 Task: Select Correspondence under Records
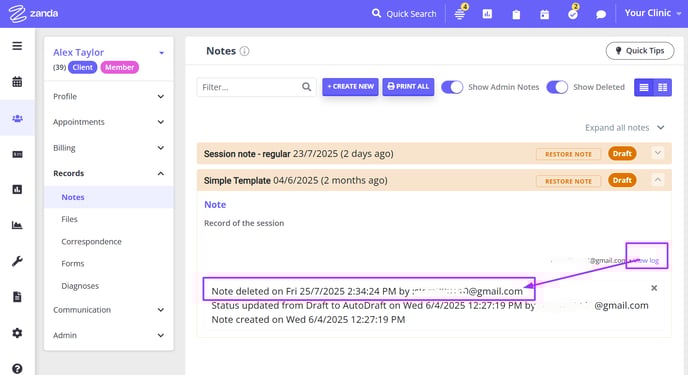pos(91,242)
